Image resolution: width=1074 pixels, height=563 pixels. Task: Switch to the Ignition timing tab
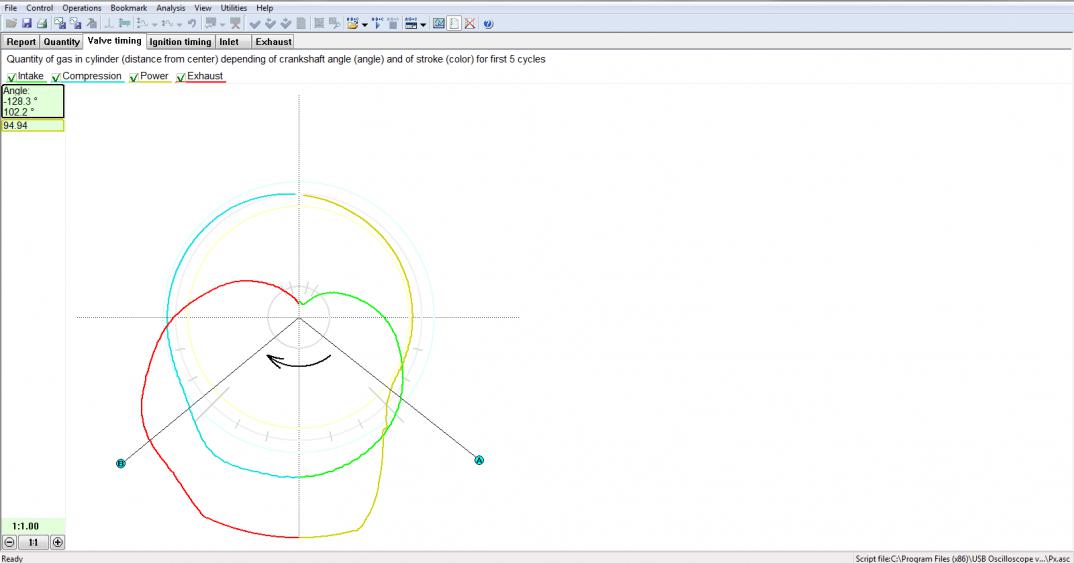coord(180,42)
